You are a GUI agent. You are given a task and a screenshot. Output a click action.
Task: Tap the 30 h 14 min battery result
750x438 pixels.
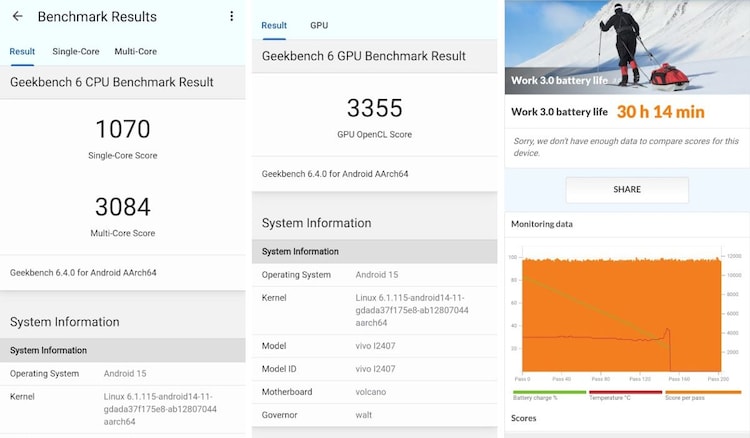pos(660,112)
